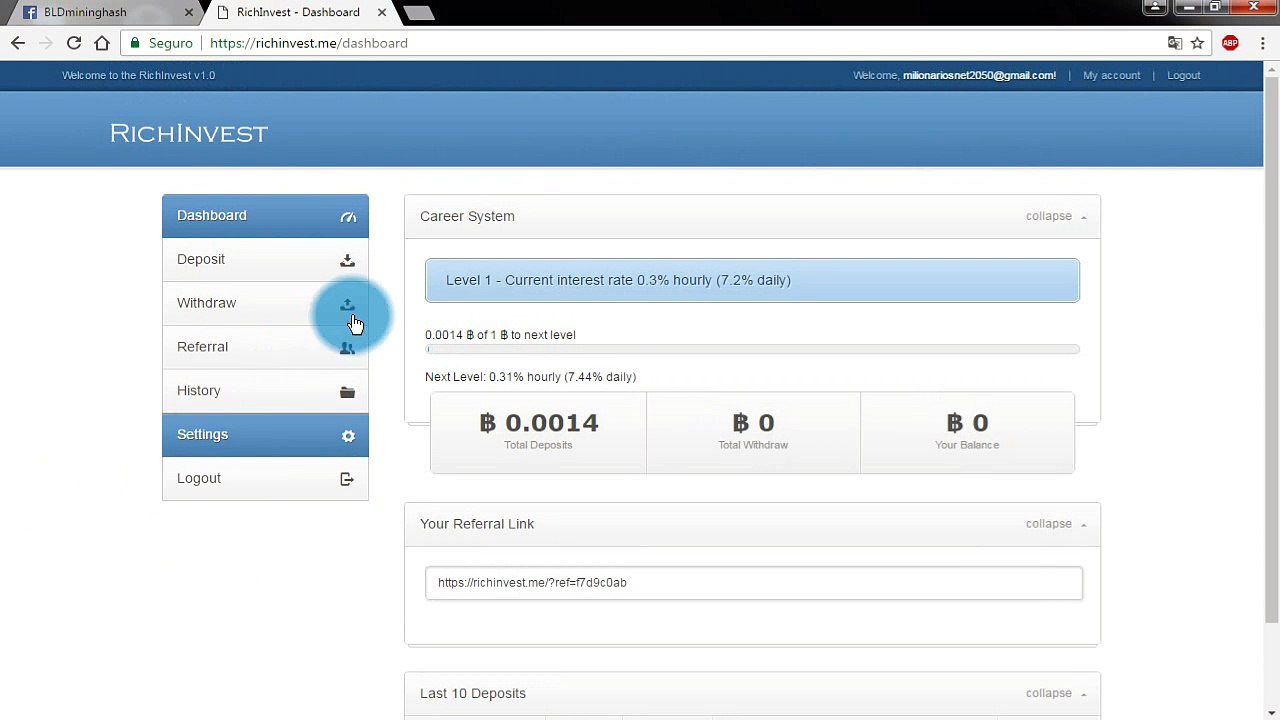The width and height of the screenshot is (1280, 720).
Task: Collapse the Your Referral Link panel
Action: click(x=1056, y=524)
